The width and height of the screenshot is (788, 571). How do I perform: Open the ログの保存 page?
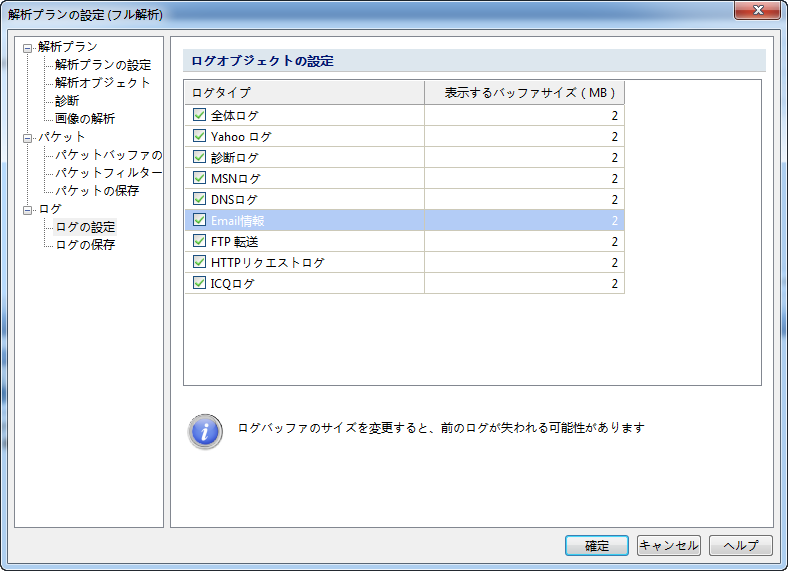(85, 245)
